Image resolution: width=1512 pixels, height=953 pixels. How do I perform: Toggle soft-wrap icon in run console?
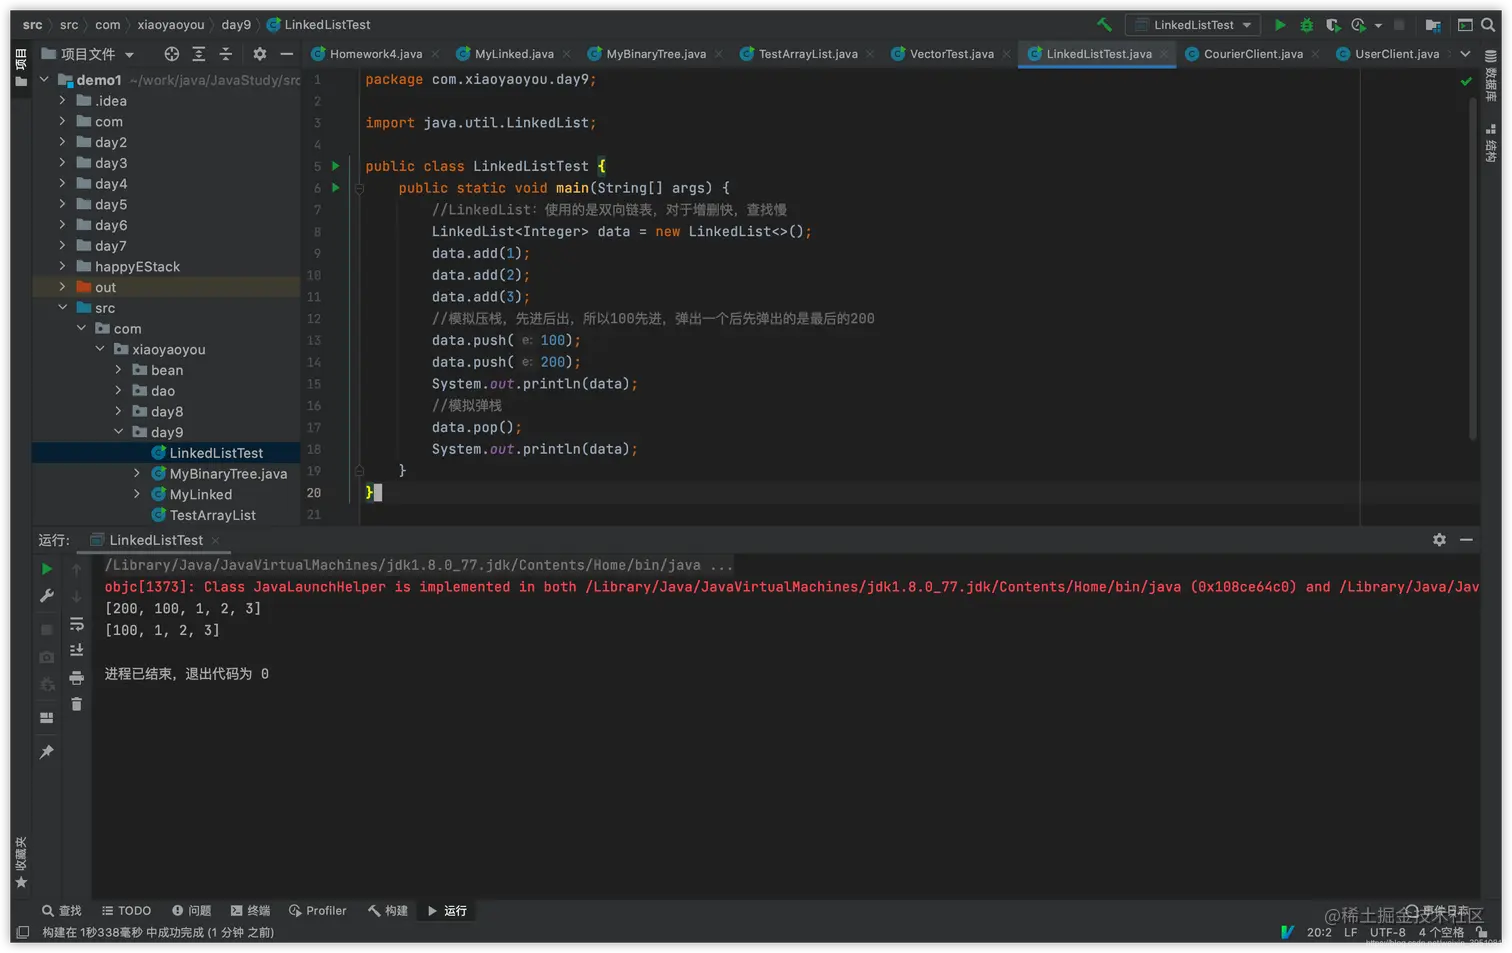tap(77, 624)
